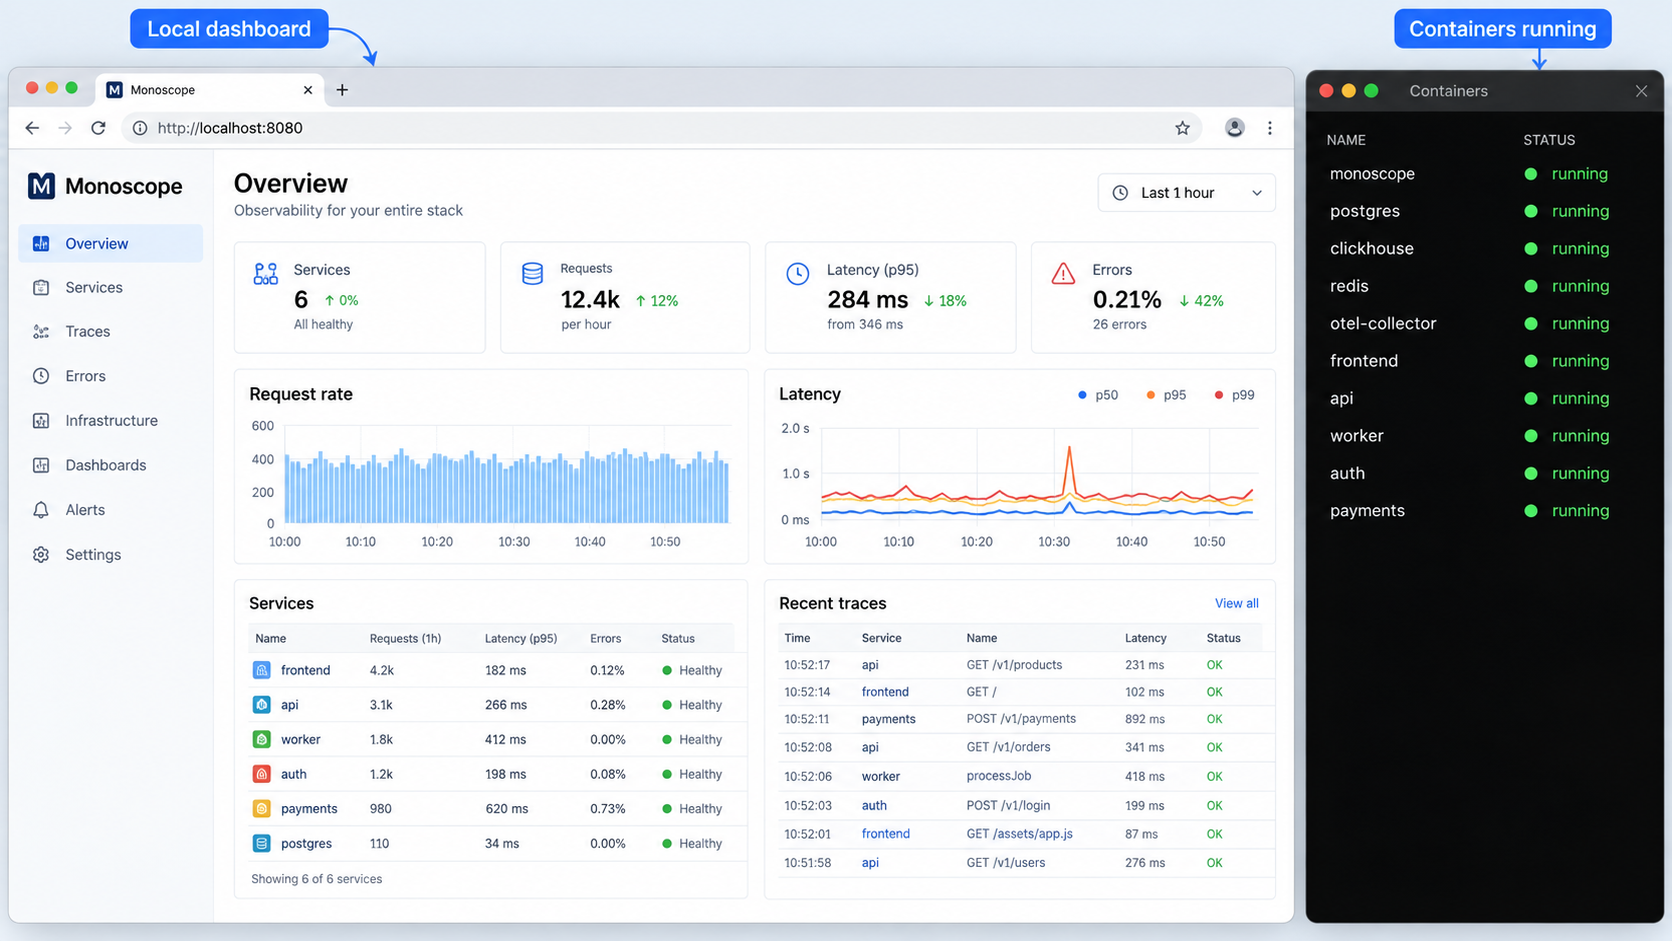1672x941 pixels.
Task: Click the Errors warning triangle icon
Action: tap(1063, 273)
